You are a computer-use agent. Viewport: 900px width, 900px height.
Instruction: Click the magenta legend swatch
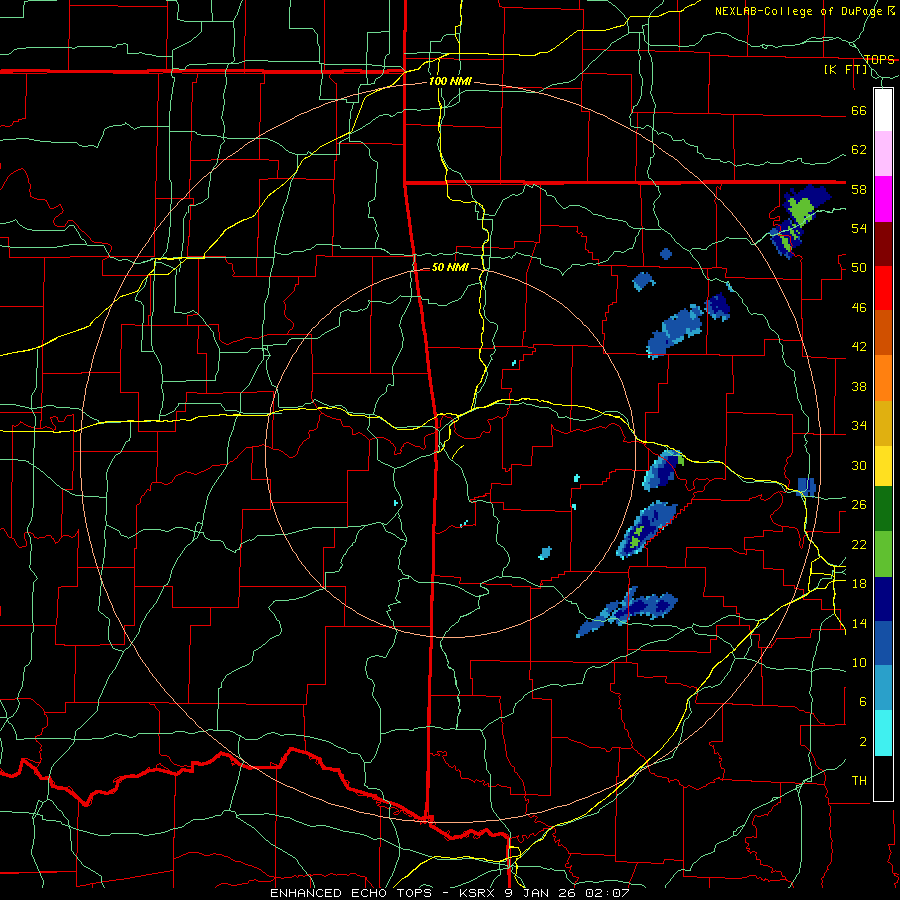[883, 199]
